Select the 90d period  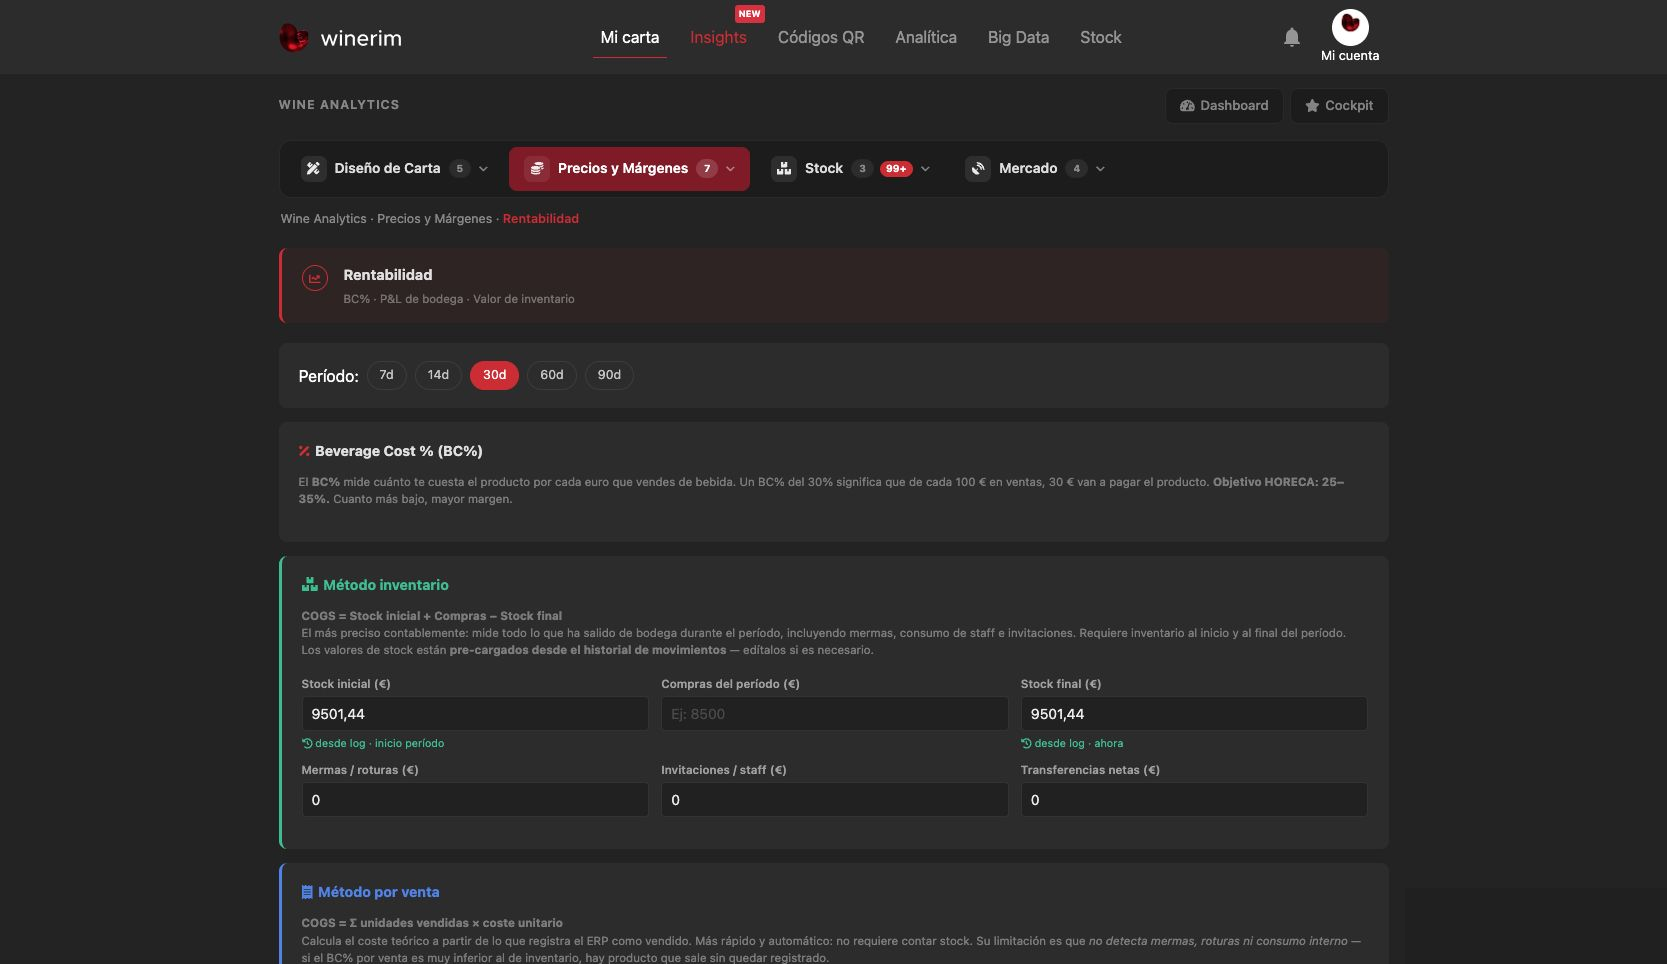pos(609,375)
